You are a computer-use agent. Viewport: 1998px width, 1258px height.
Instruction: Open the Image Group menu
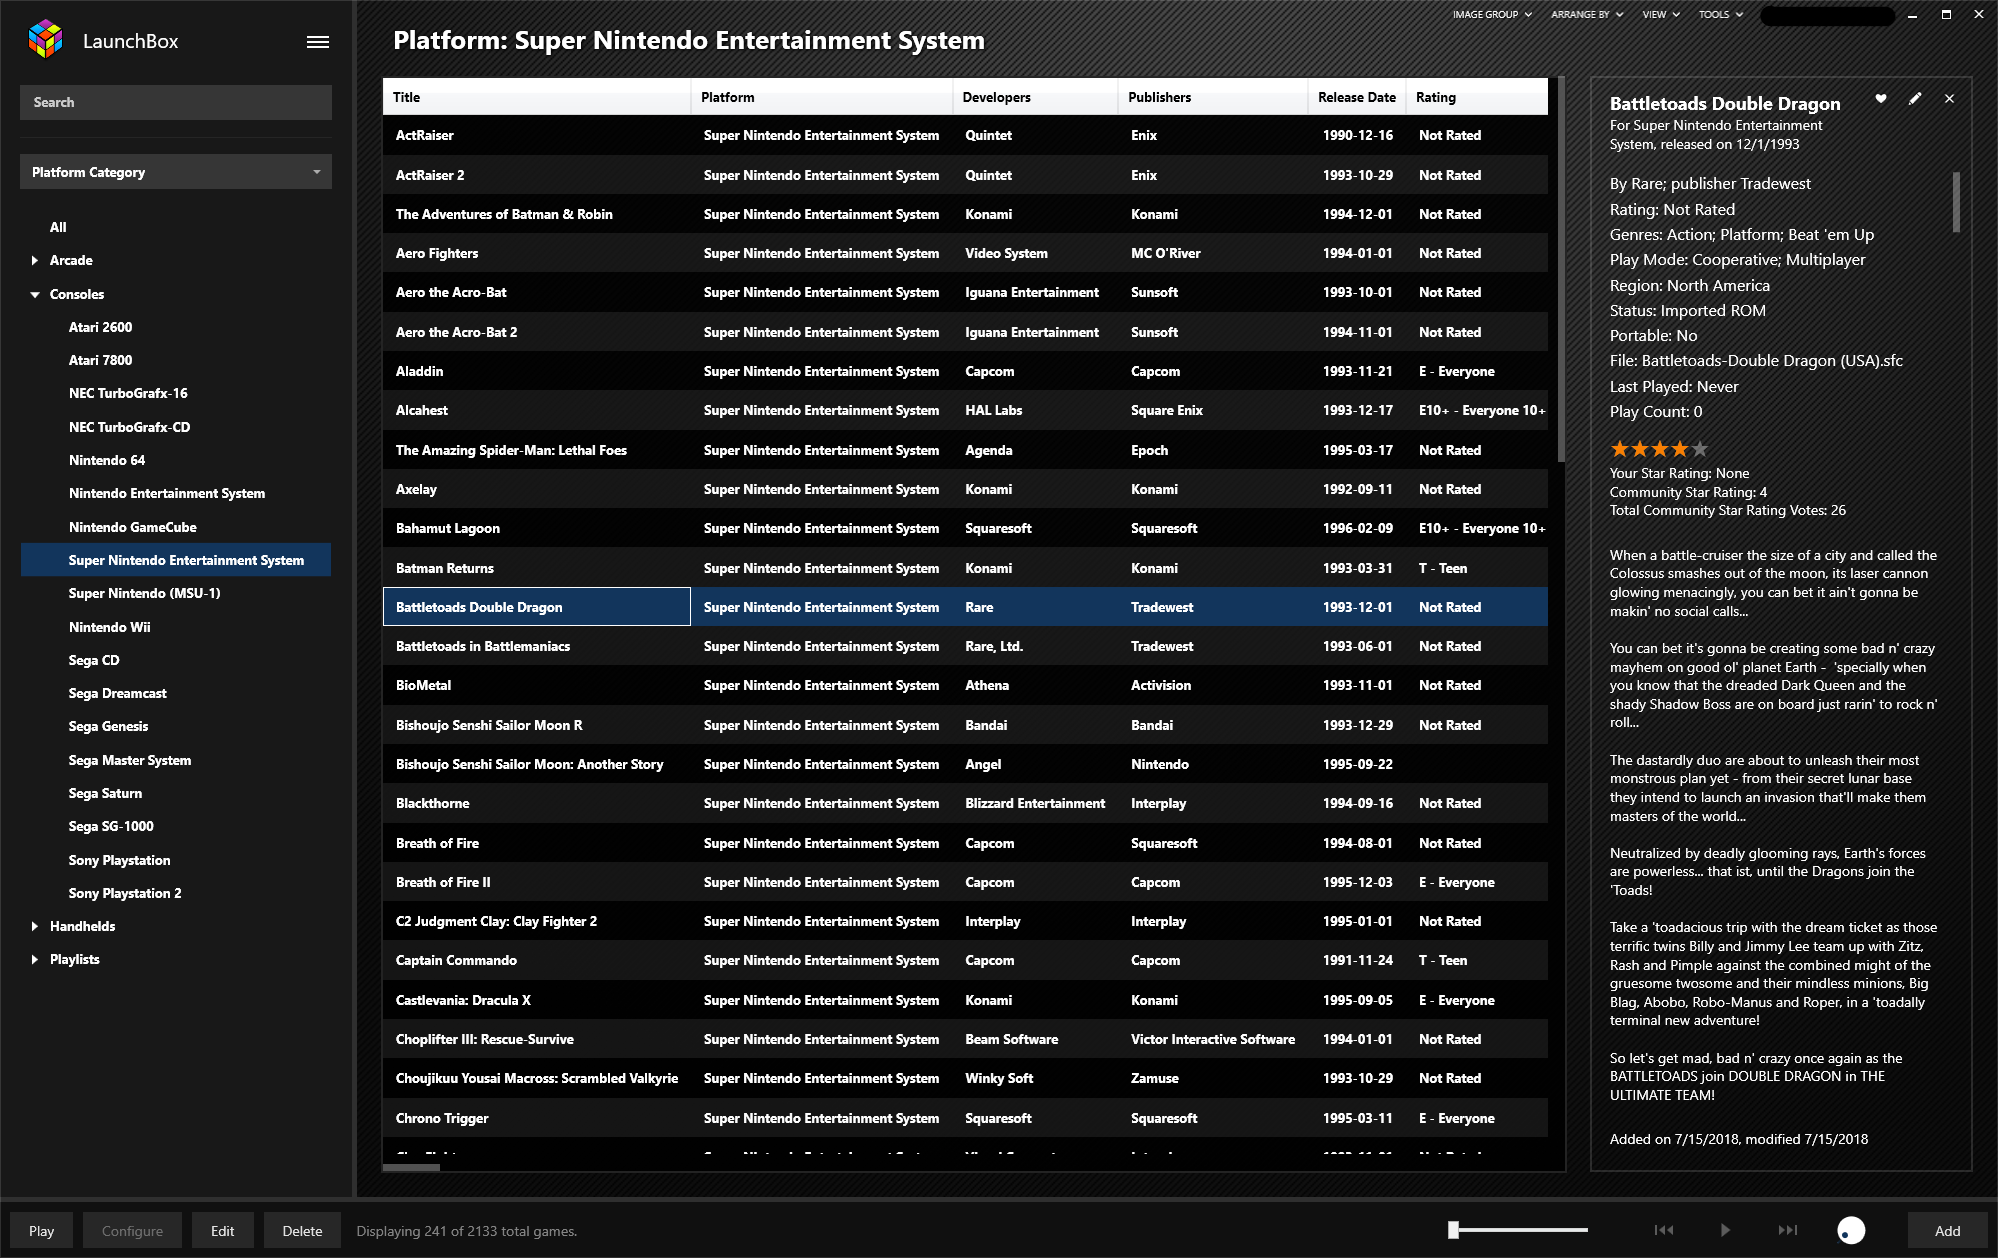[x=1492, y=14]
